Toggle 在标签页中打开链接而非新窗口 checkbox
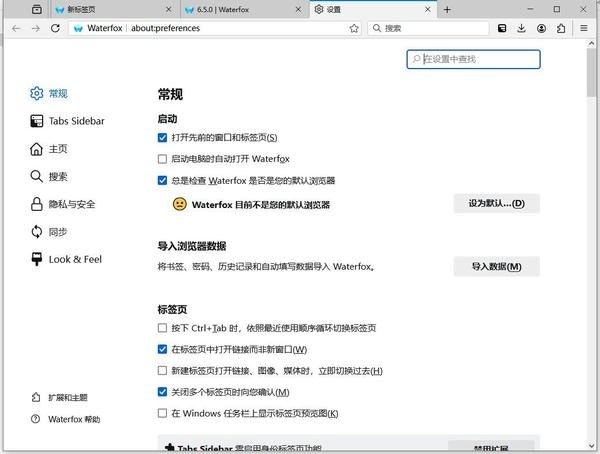 click(162, 349)
